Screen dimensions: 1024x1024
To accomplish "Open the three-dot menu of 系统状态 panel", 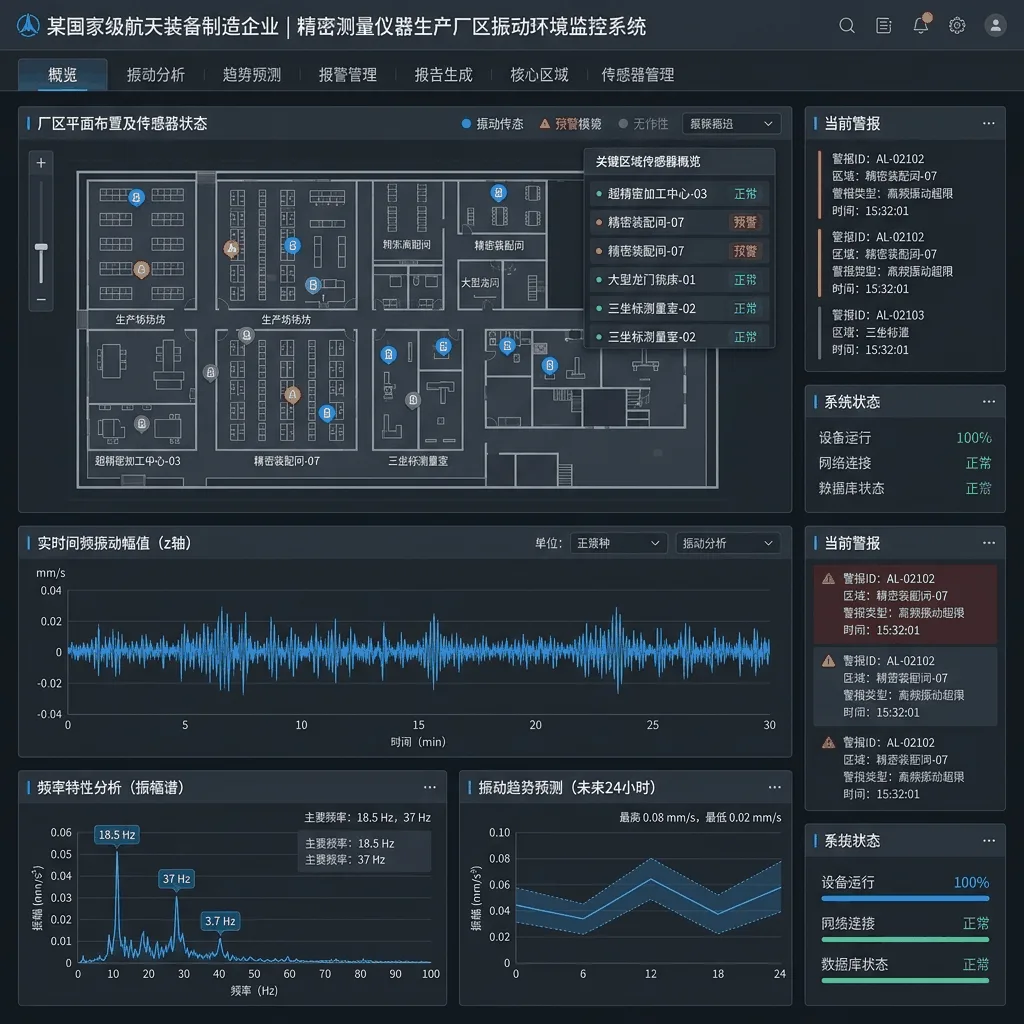I will coord(989,402).
